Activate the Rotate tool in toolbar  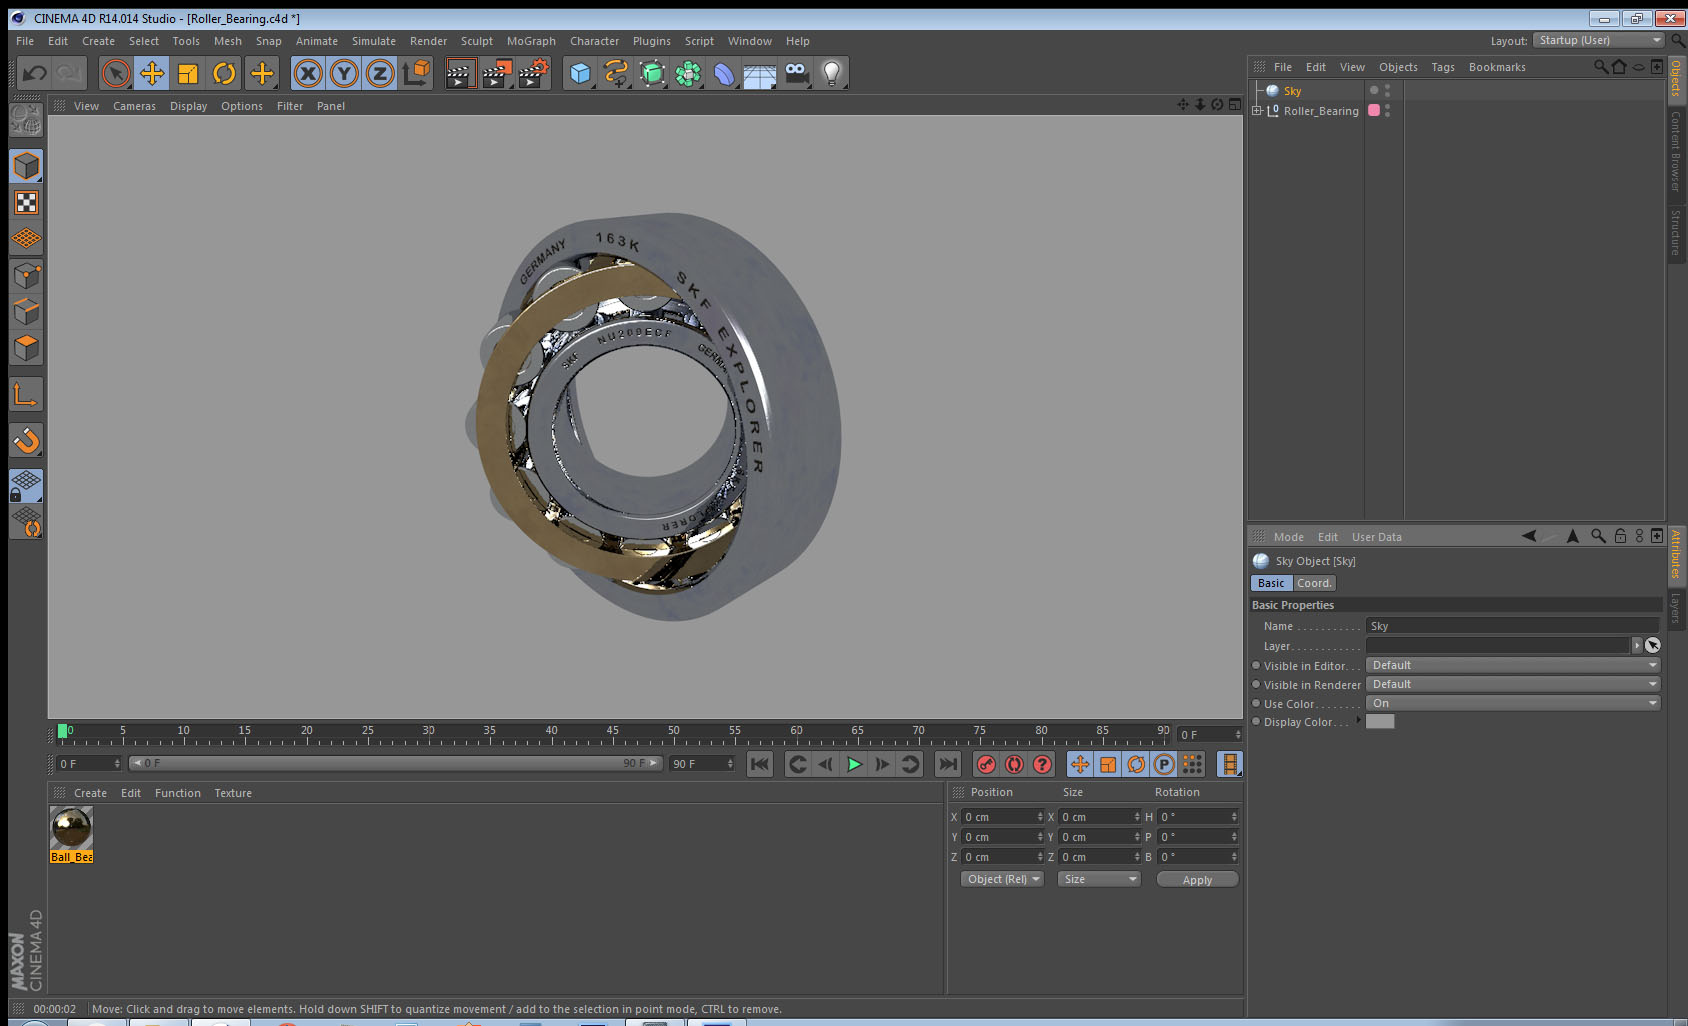[224, 73]
